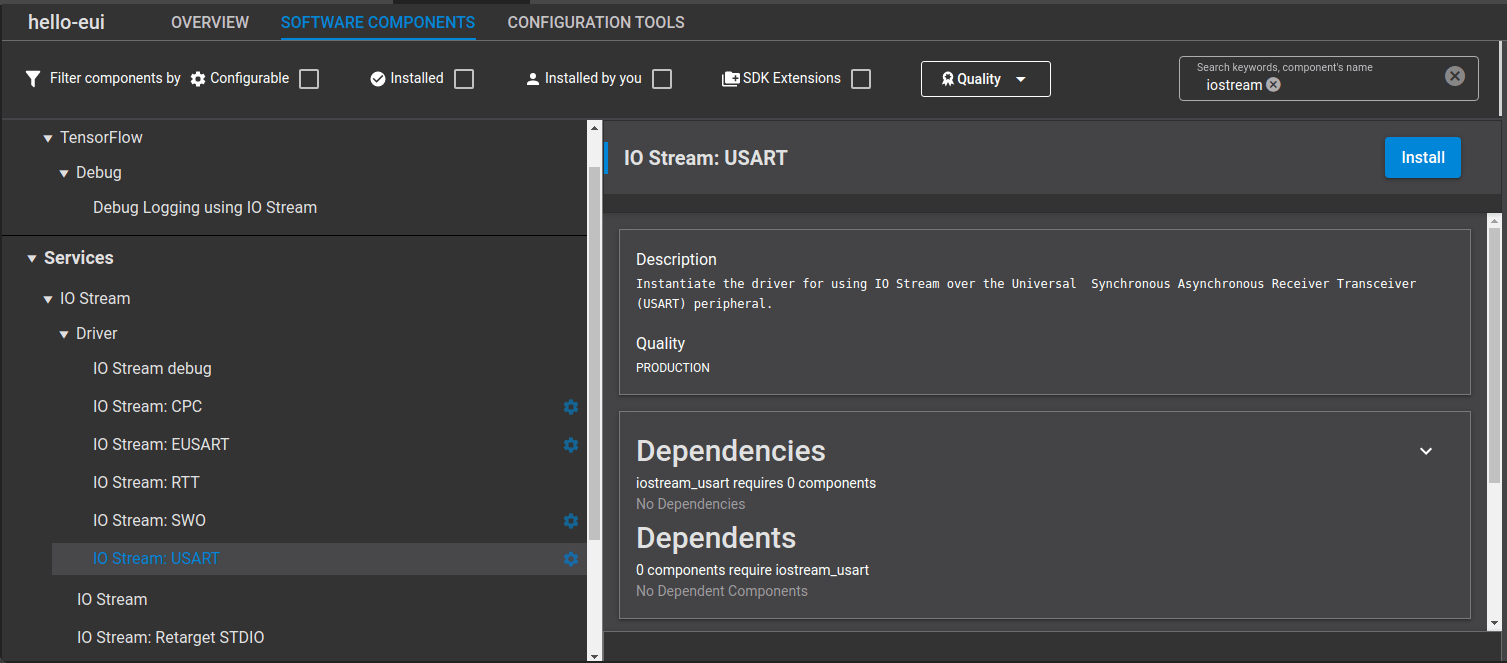Click the SDK Extensions folder icon
The height and width of the screenshot is (663, 1507).
tap(730, 79)
